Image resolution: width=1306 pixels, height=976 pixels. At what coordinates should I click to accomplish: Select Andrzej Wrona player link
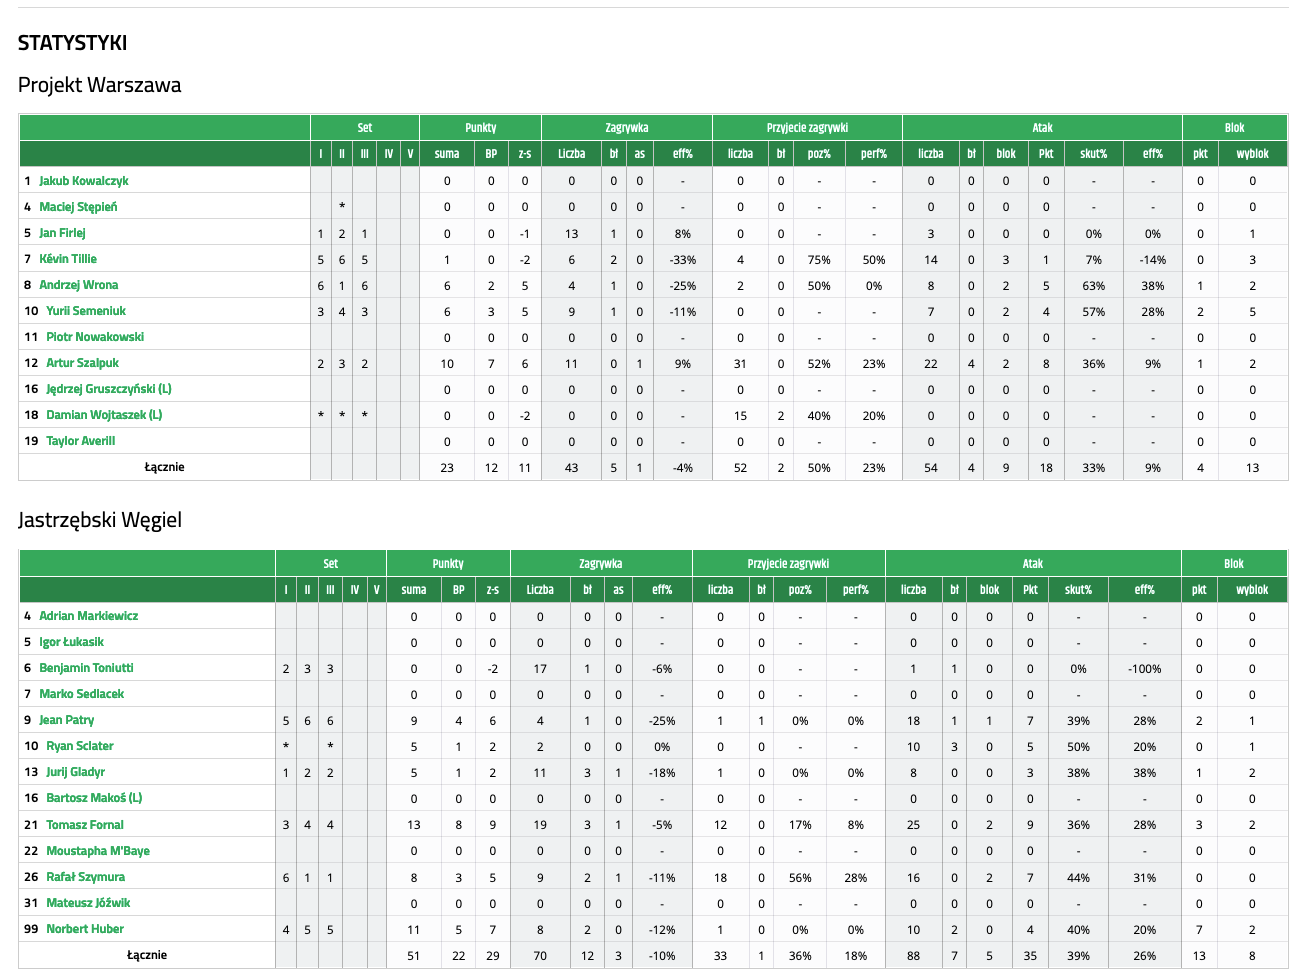click(78, 285)
